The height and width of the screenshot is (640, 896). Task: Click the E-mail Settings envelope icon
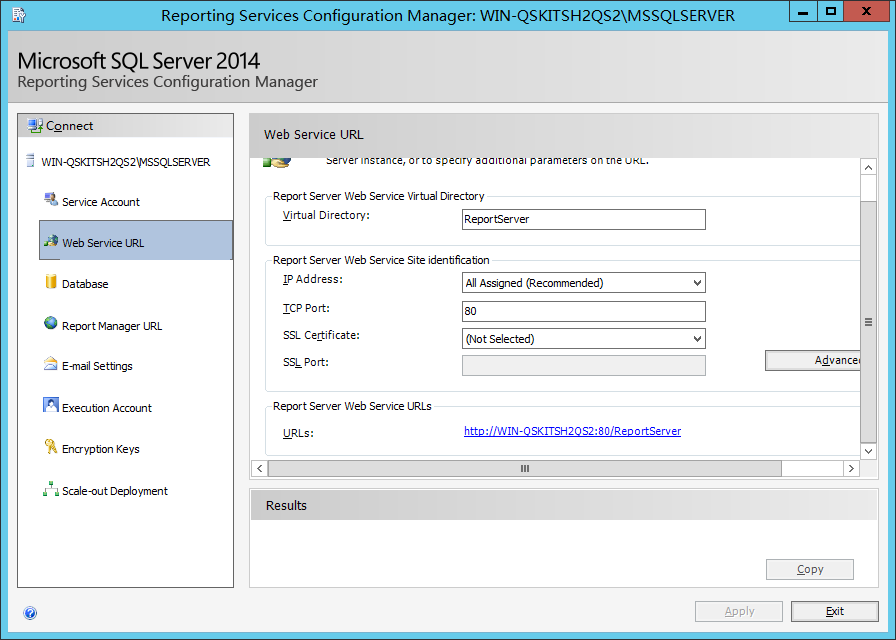point(51,364)
